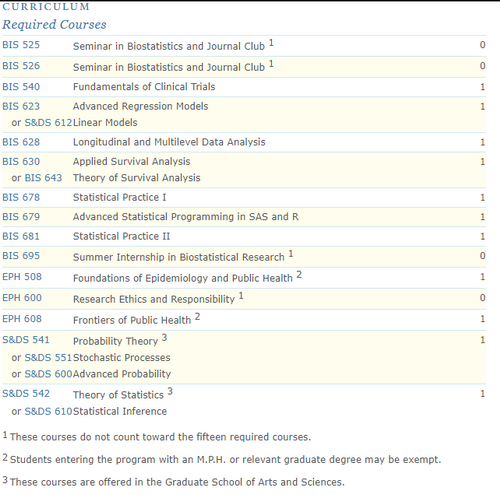Open the BIS 695 internship course link
The image size is (500, 495).
21,256
